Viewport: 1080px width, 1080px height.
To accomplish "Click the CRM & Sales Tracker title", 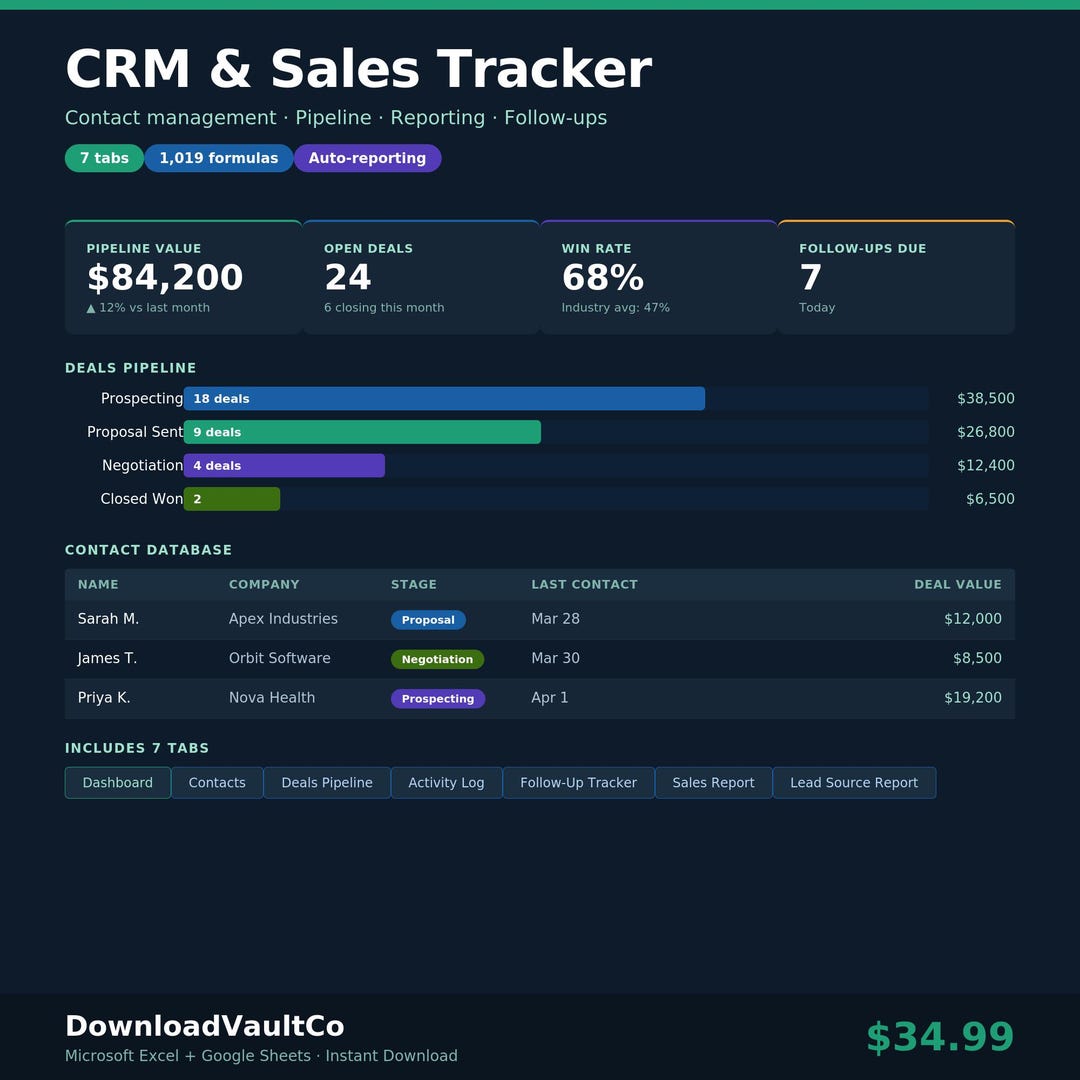I will 358,69.
